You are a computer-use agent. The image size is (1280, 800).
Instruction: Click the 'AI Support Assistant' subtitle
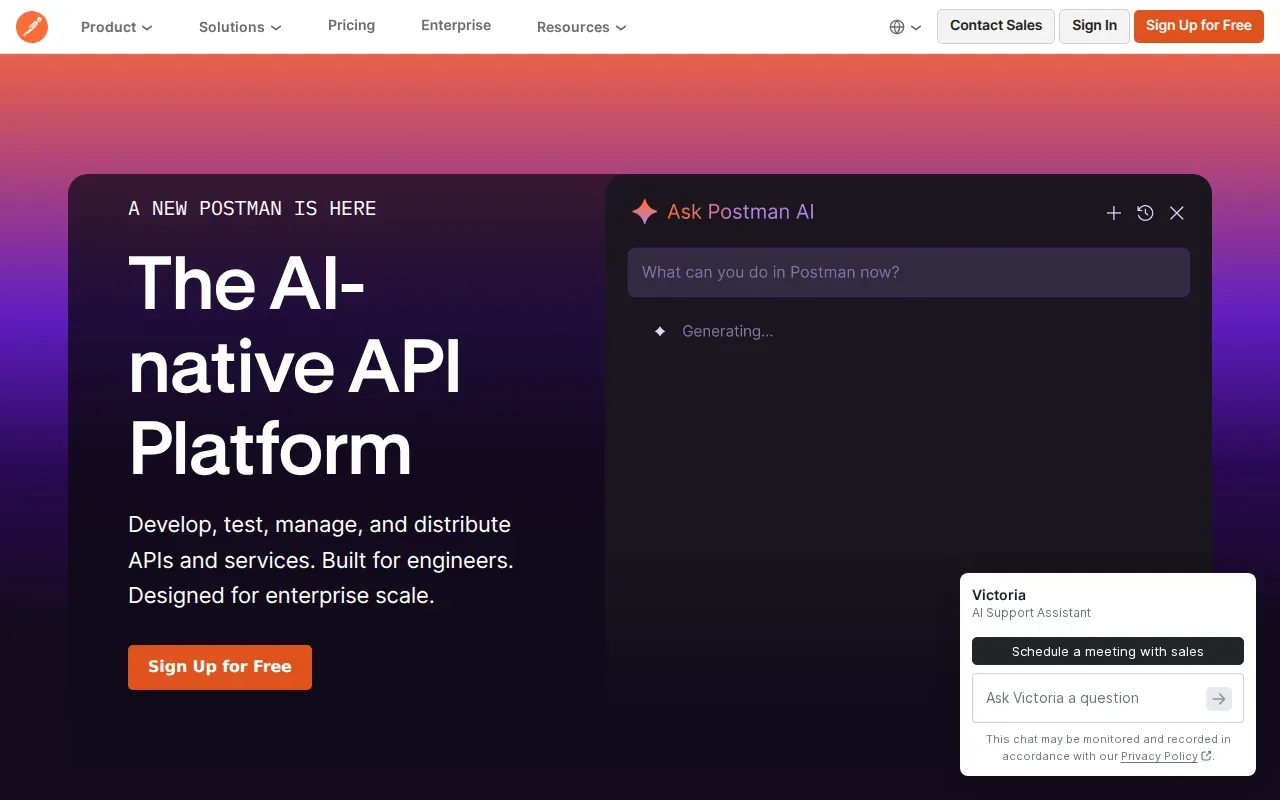(1031, 613)
